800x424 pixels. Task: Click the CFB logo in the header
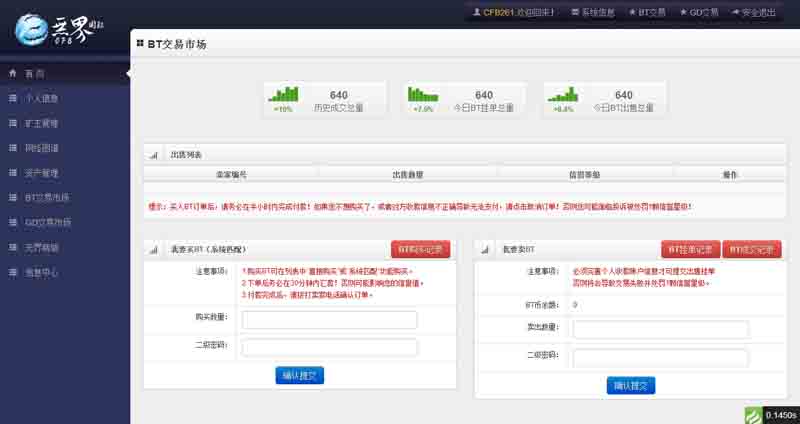coord(59,29)
